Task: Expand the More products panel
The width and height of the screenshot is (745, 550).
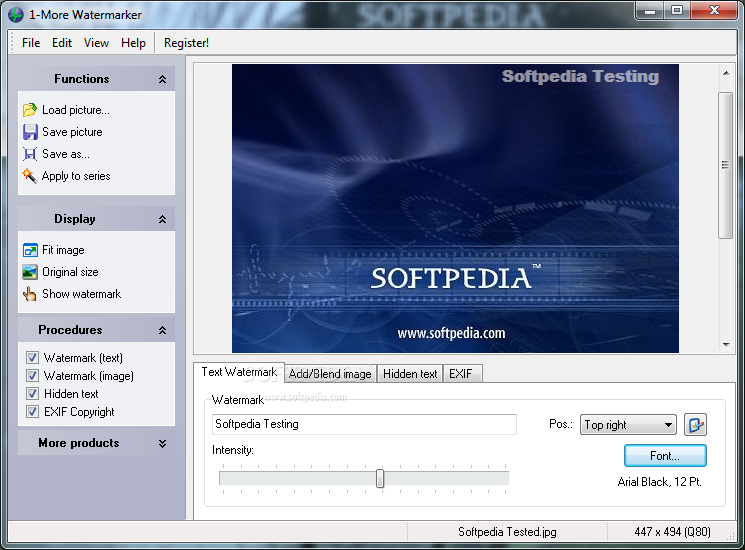Action: 162,443
